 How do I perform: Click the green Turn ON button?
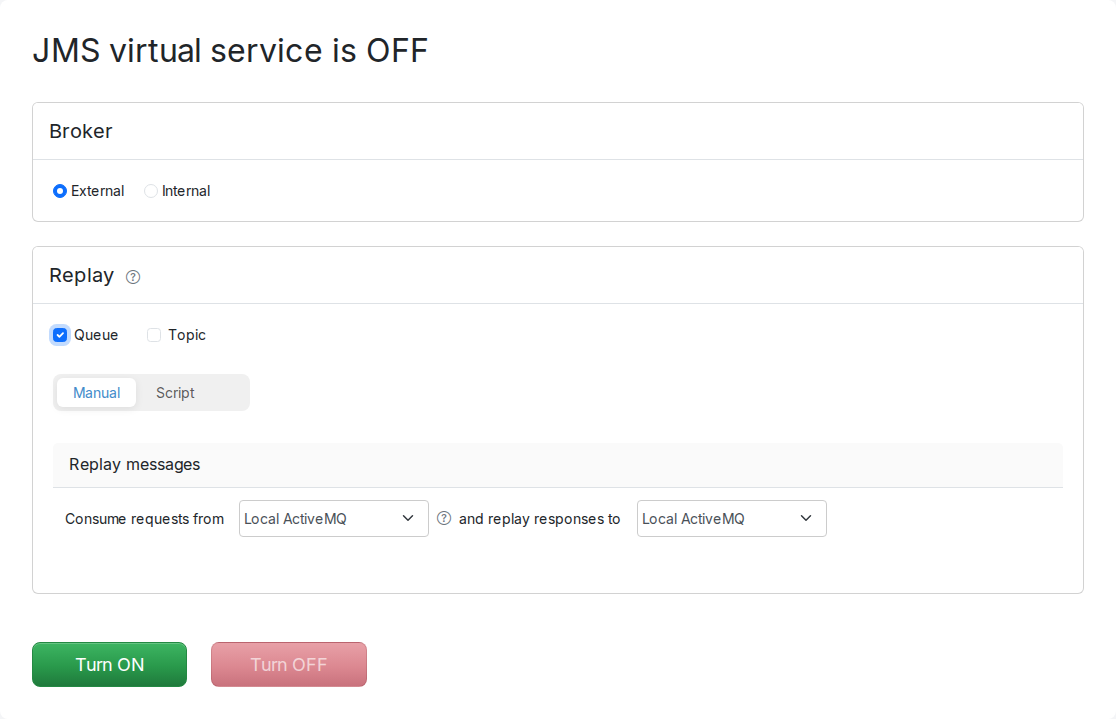point(110,664)
